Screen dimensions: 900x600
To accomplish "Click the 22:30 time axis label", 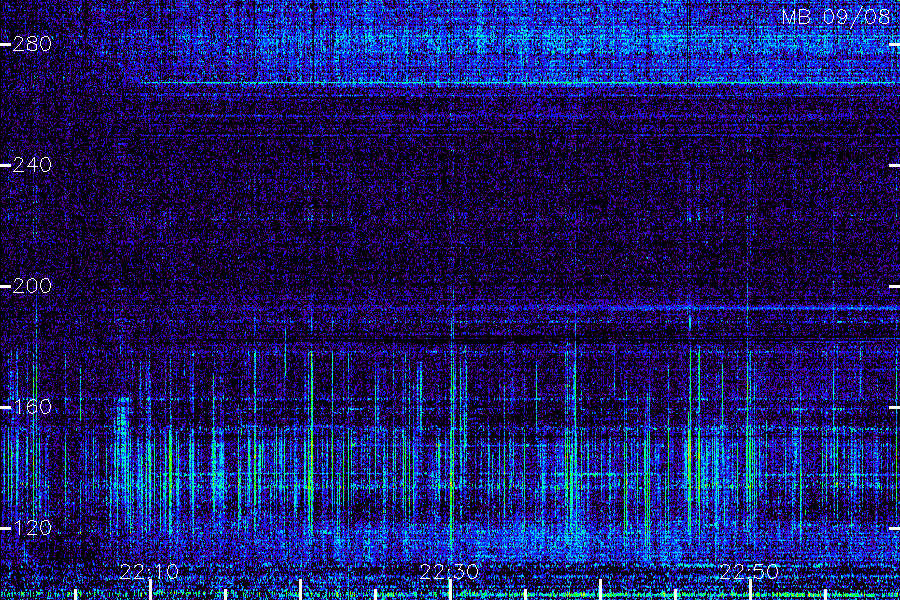I will tap(449, 571).
